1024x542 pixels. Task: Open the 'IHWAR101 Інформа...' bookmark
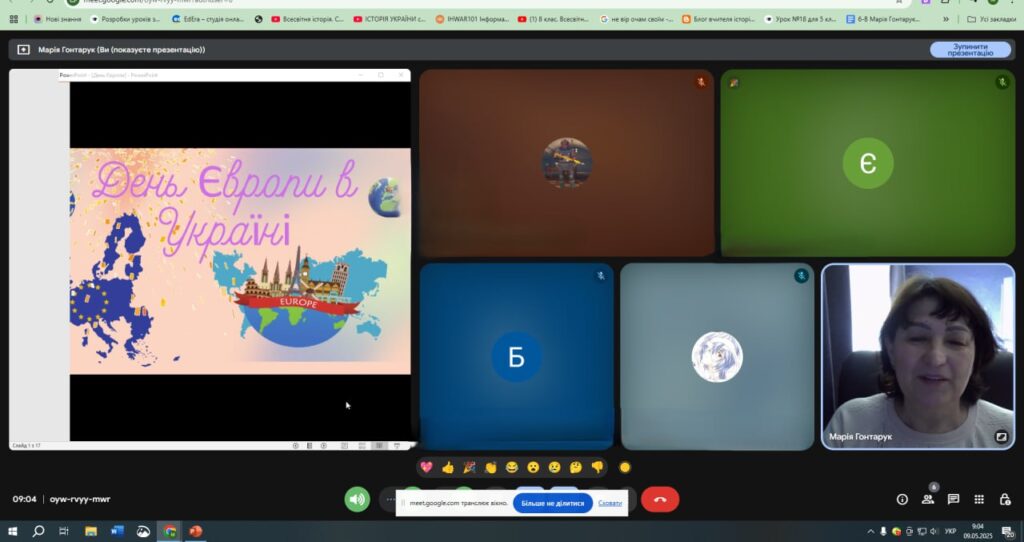coord(472,20)
